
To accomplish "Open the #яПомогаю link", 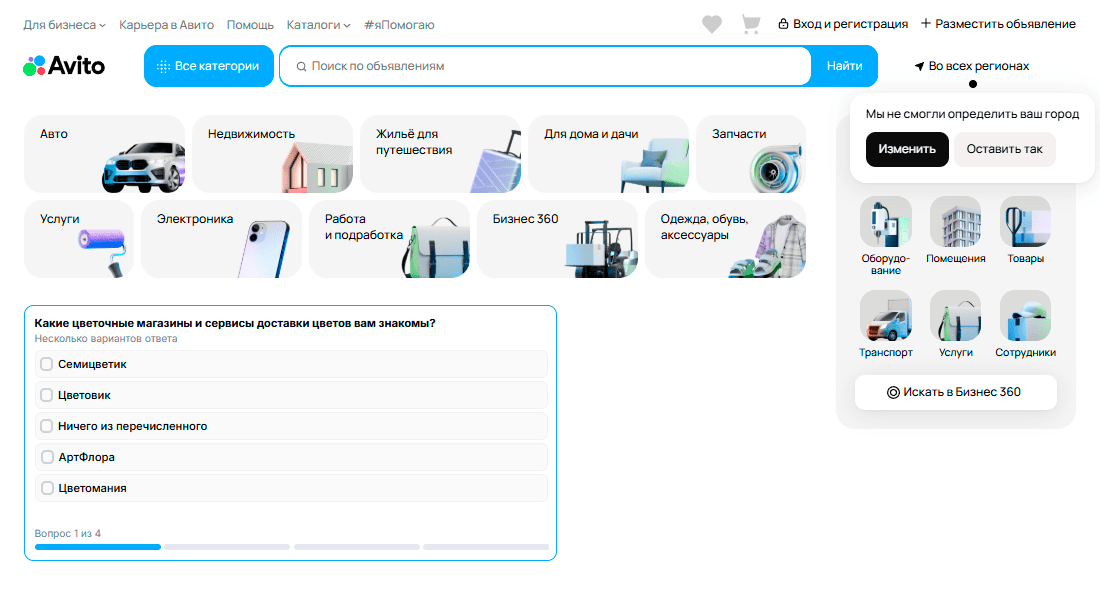I will (x=399, y=25).
